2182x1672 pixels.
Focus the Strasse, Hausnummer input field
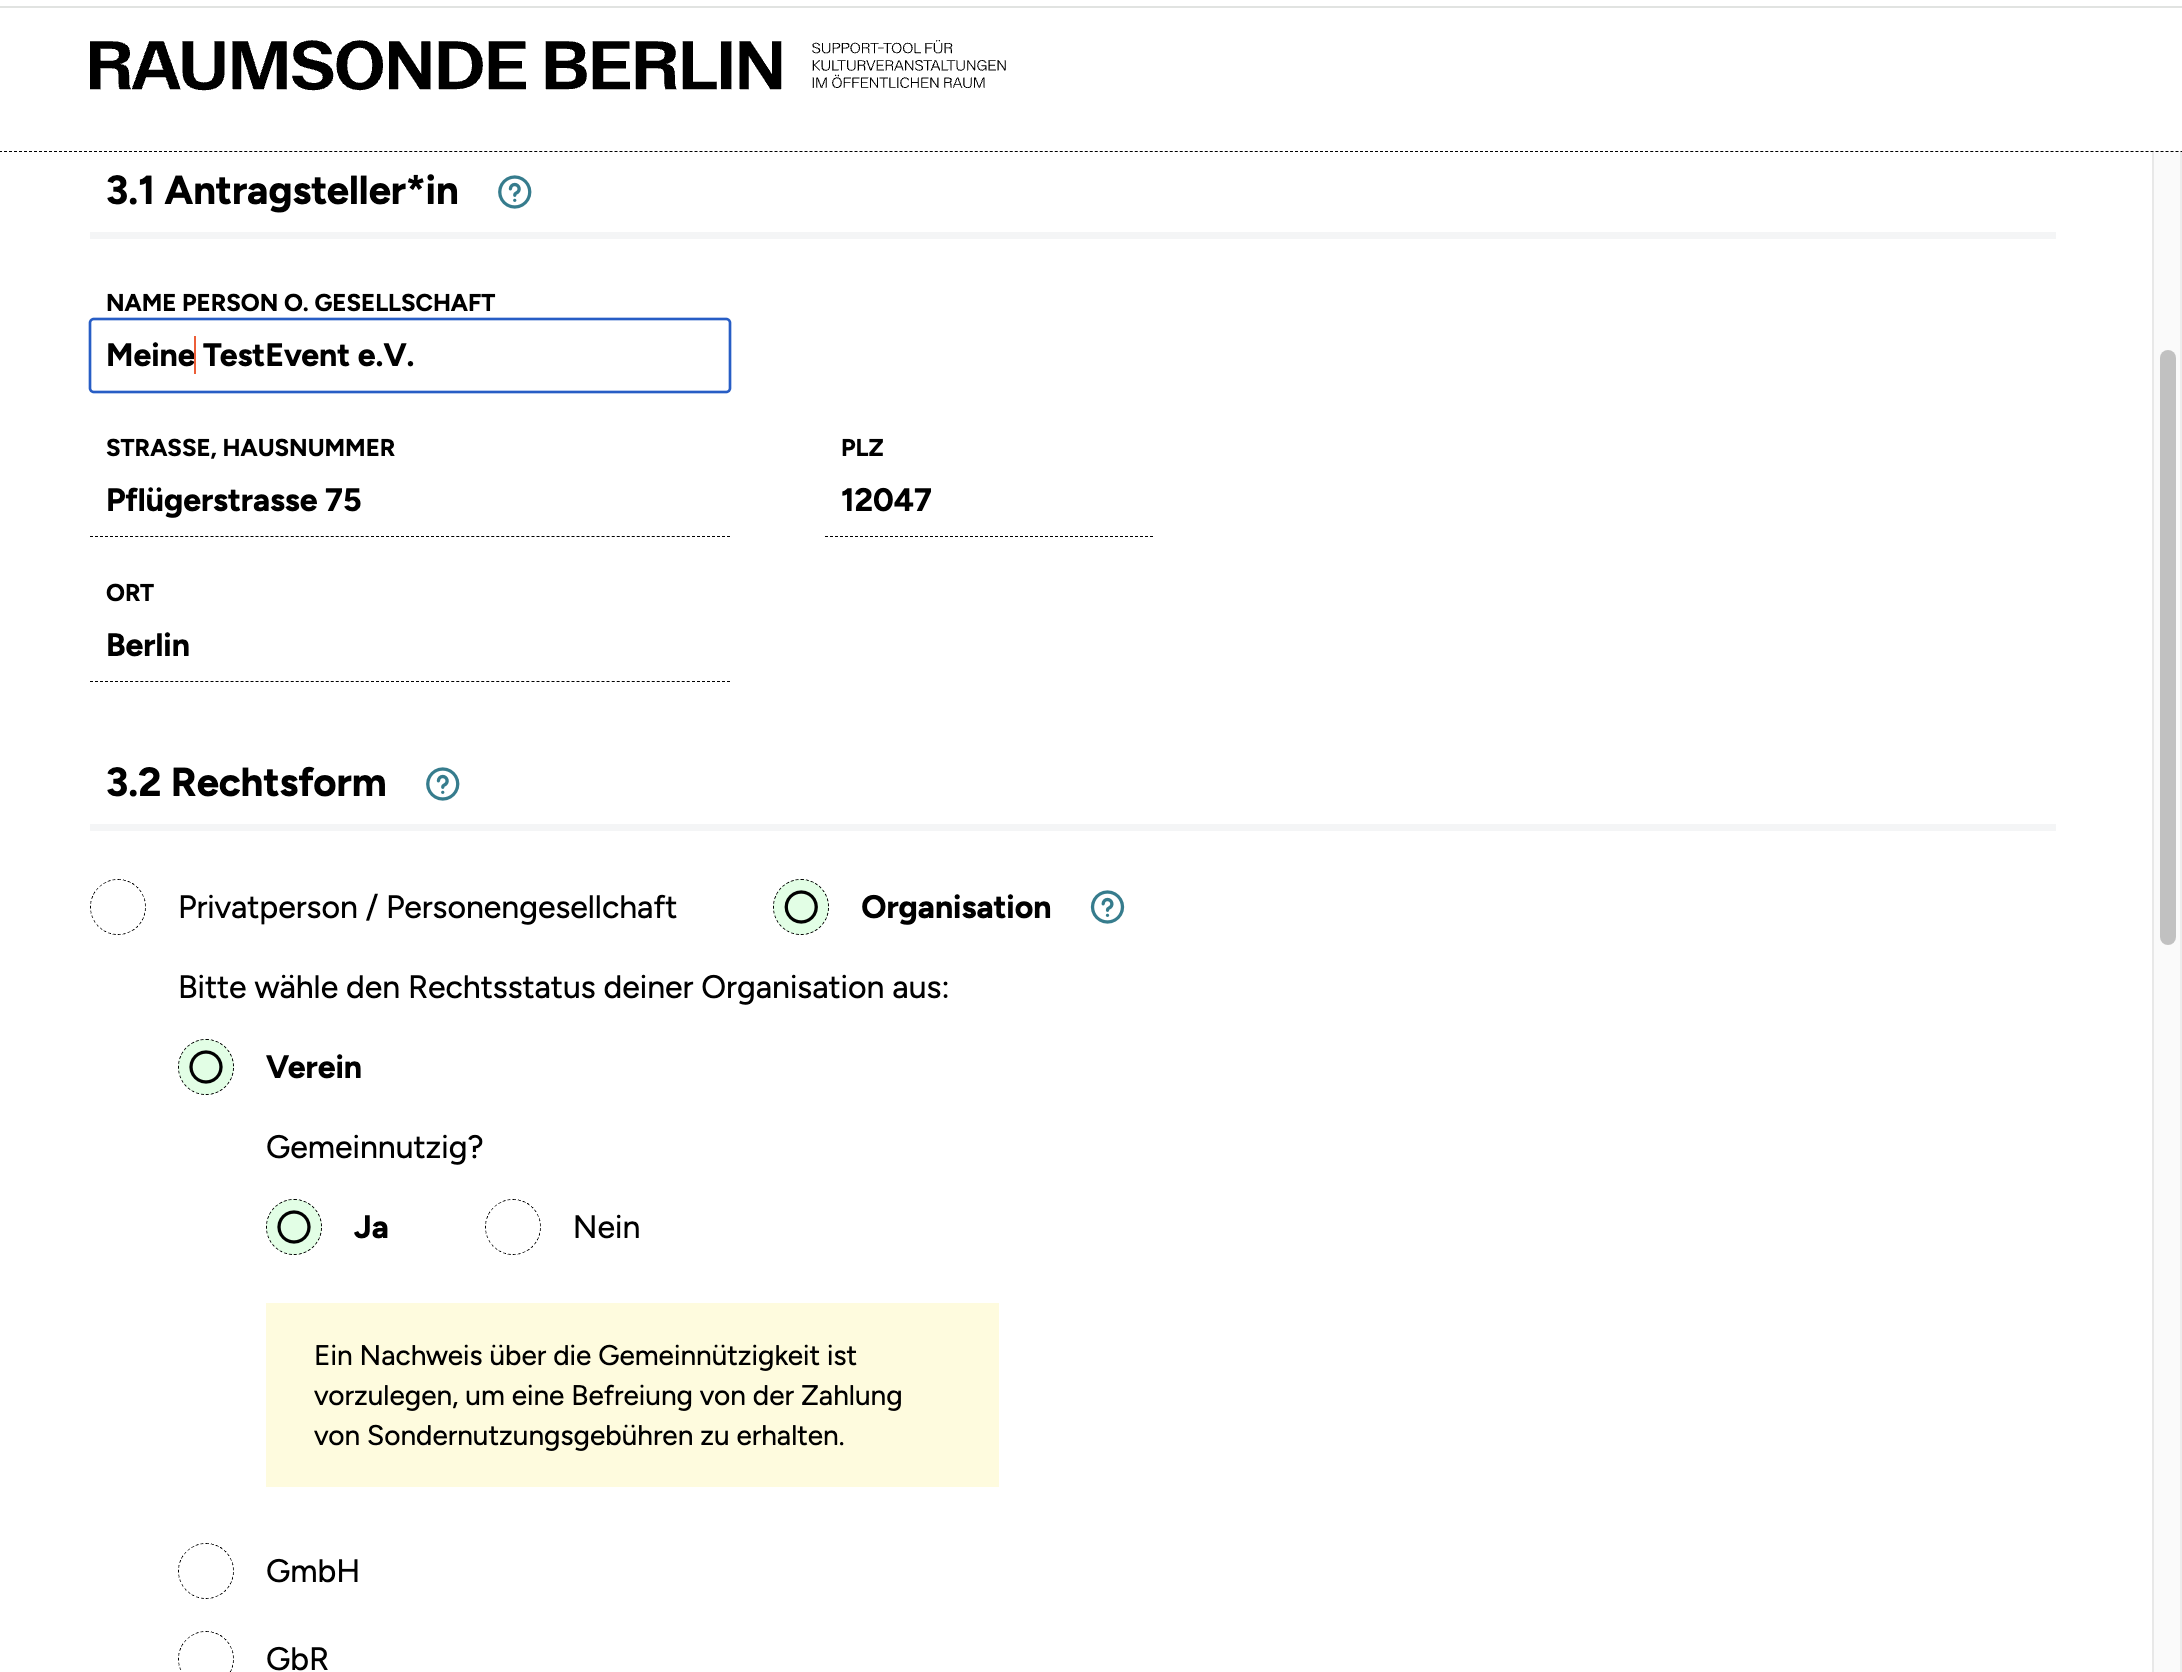[x=410, y=500]
